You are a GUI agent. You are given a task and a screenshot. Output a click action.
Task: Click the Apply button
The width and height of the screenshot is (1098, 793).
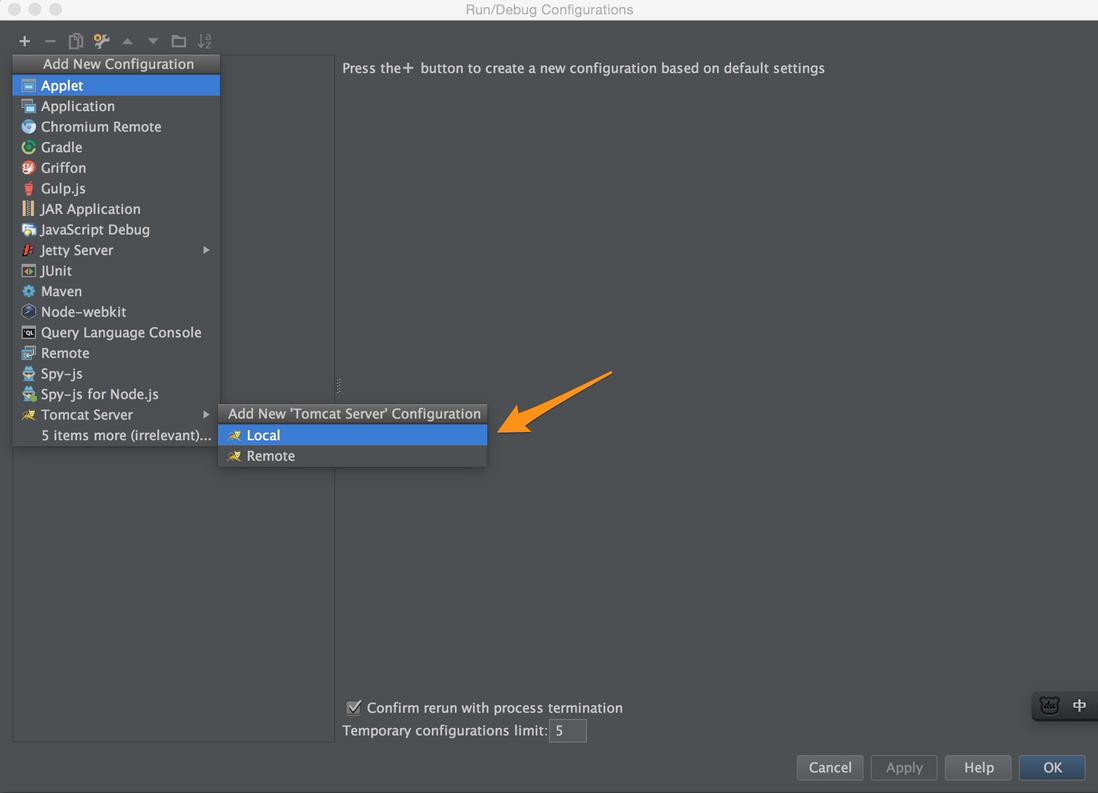click(904, 768)
